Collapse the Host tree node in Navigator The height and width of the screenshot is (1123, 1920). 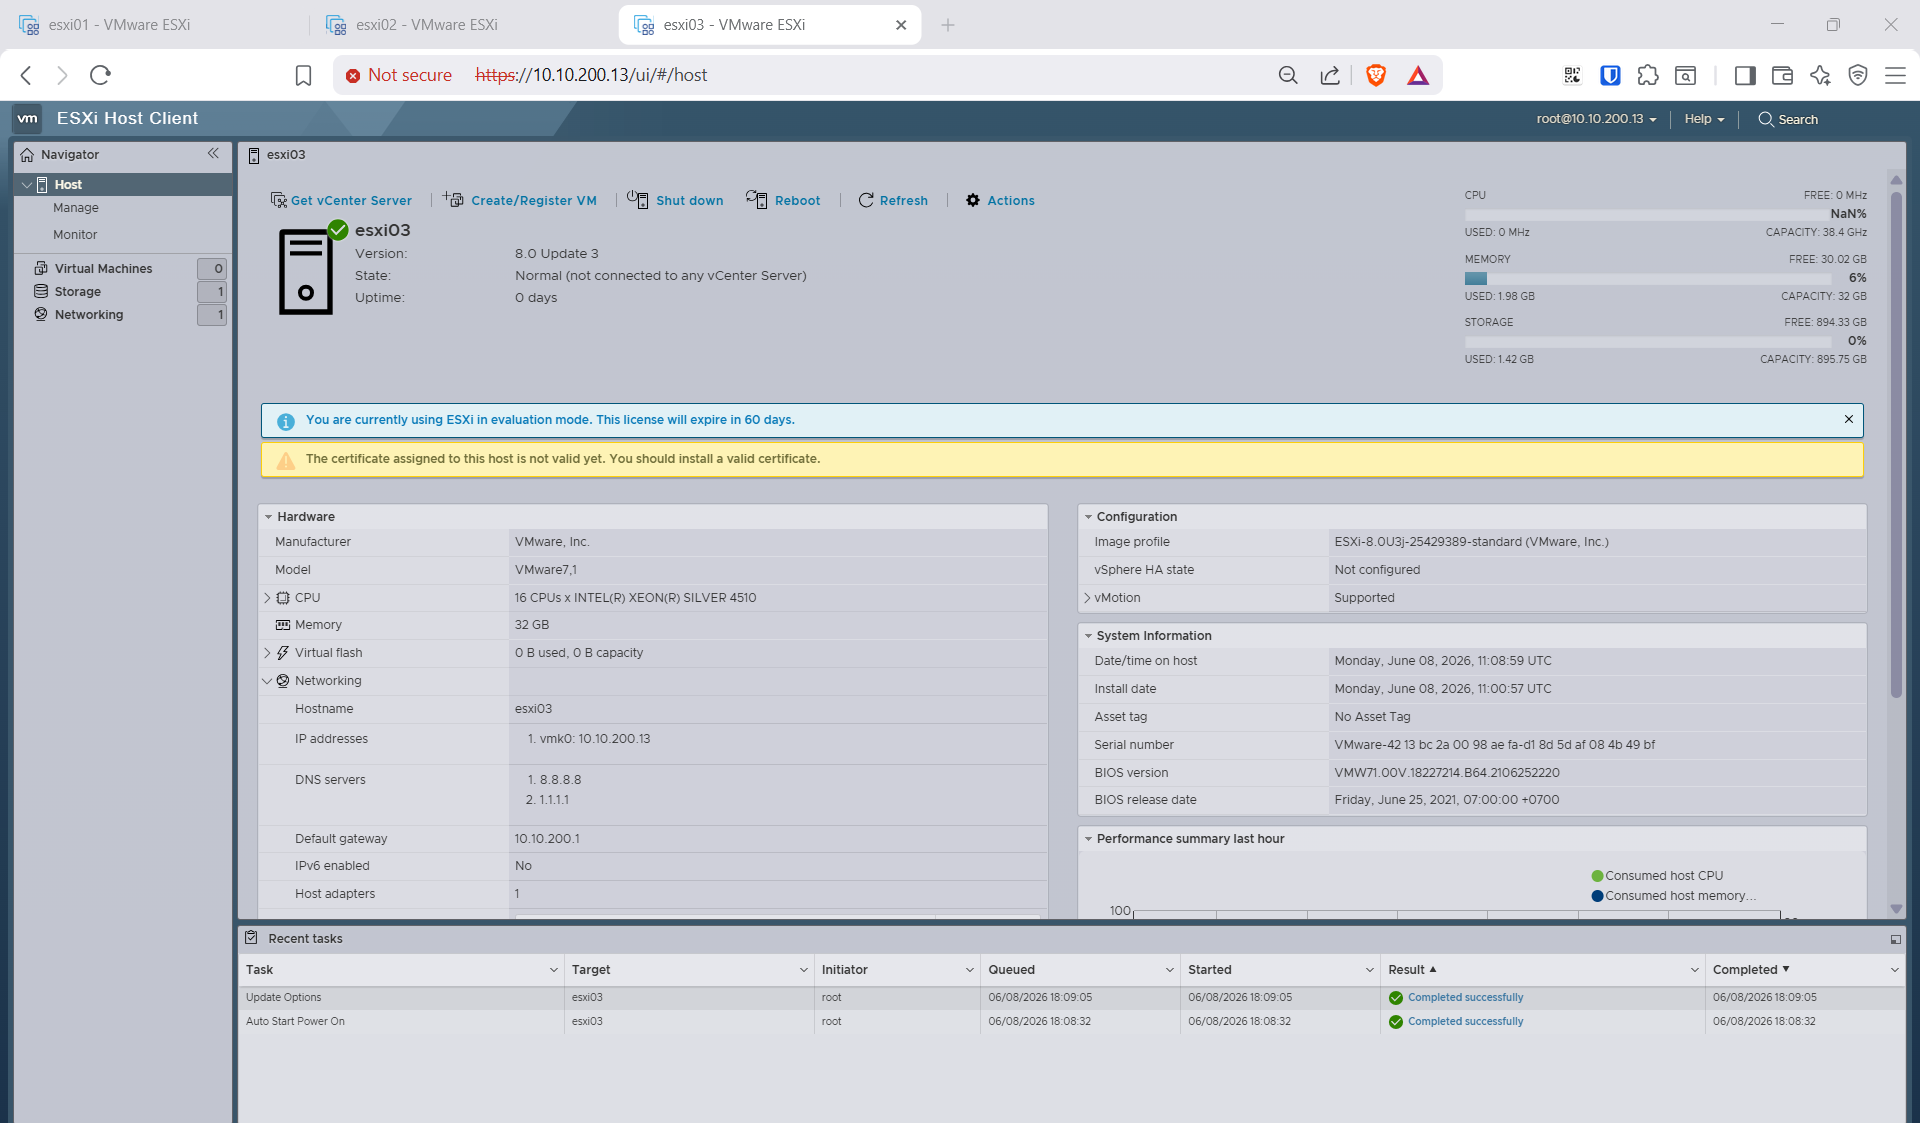(x=26, y=185)
